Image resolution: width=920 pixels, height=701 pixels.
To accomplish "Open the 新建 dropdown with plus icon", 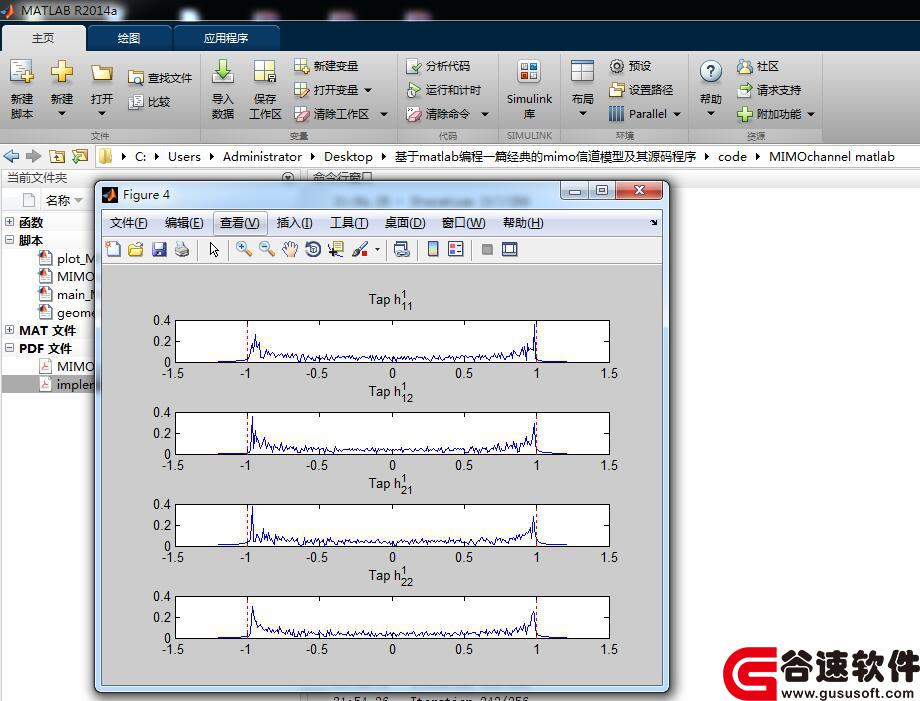I will coord(62,89).
